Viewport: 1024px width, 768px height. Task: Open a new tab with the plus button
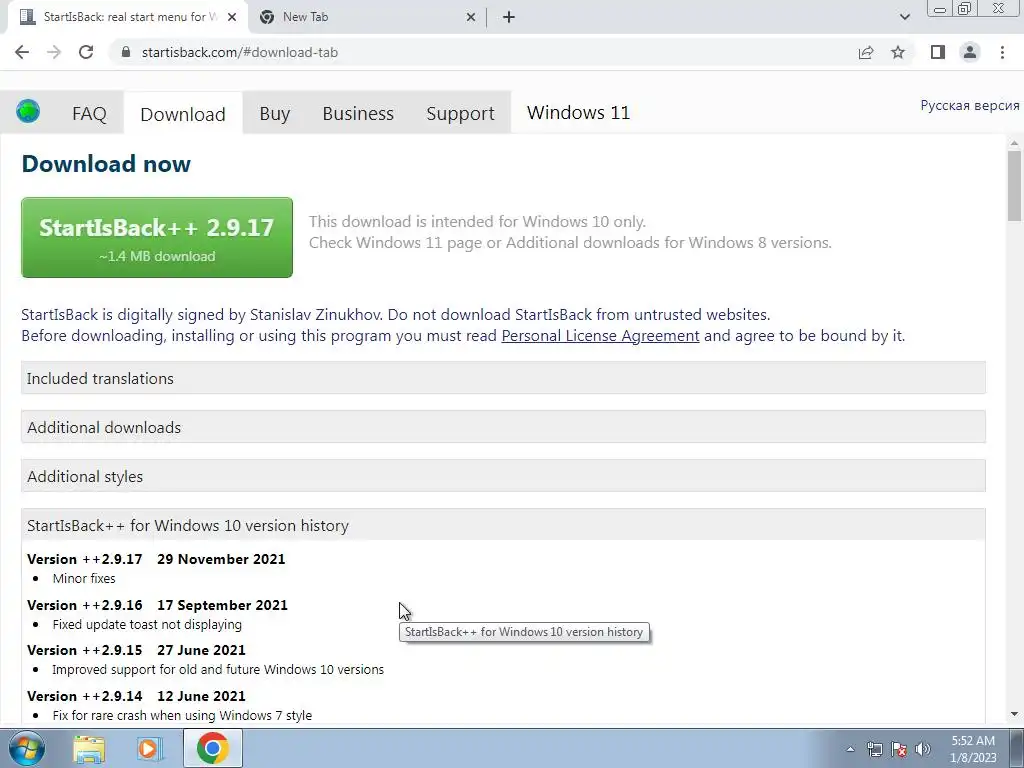[x=509, y=17]
